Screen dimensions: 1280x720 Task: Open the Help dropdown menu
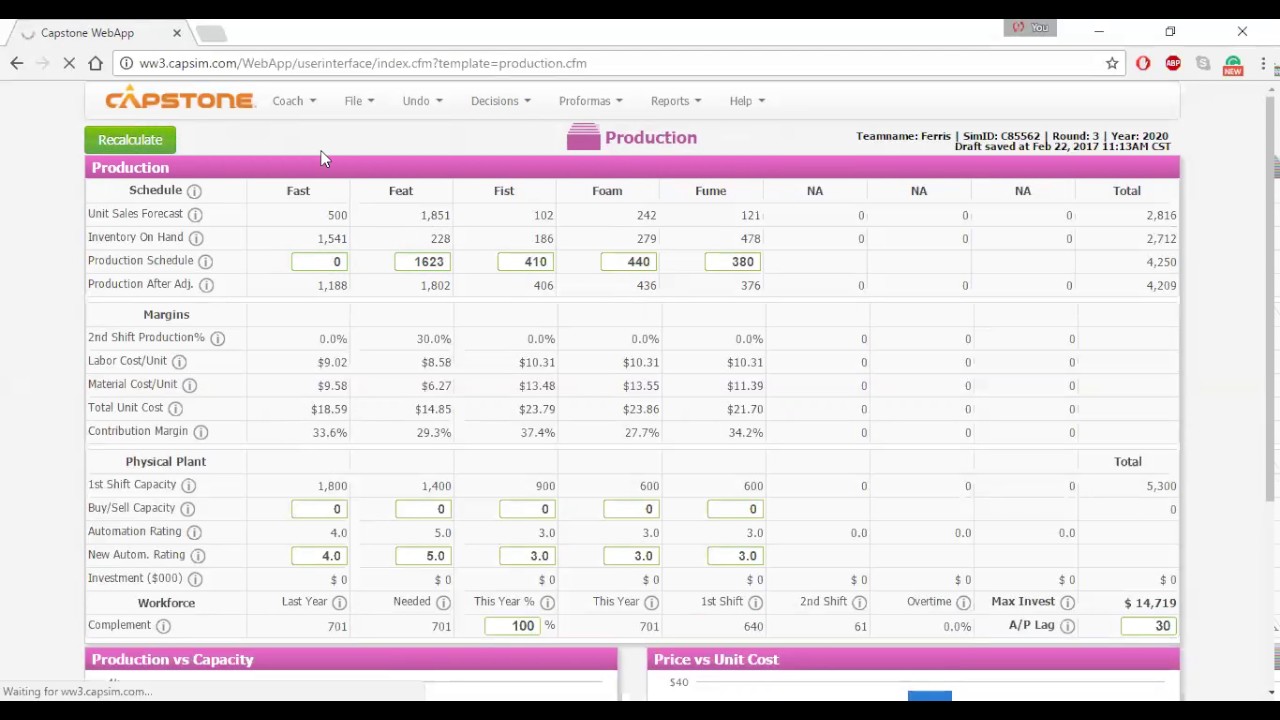tap(747, 101)
